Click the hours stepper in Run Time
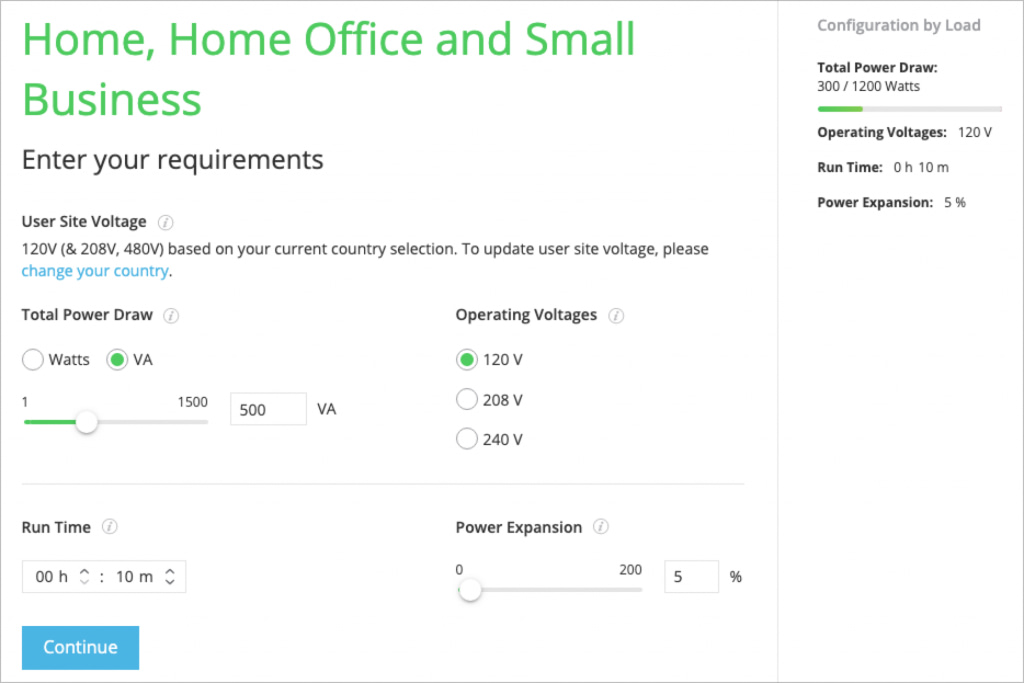The width and height of the screenshot is (1024, 683). 85,577
